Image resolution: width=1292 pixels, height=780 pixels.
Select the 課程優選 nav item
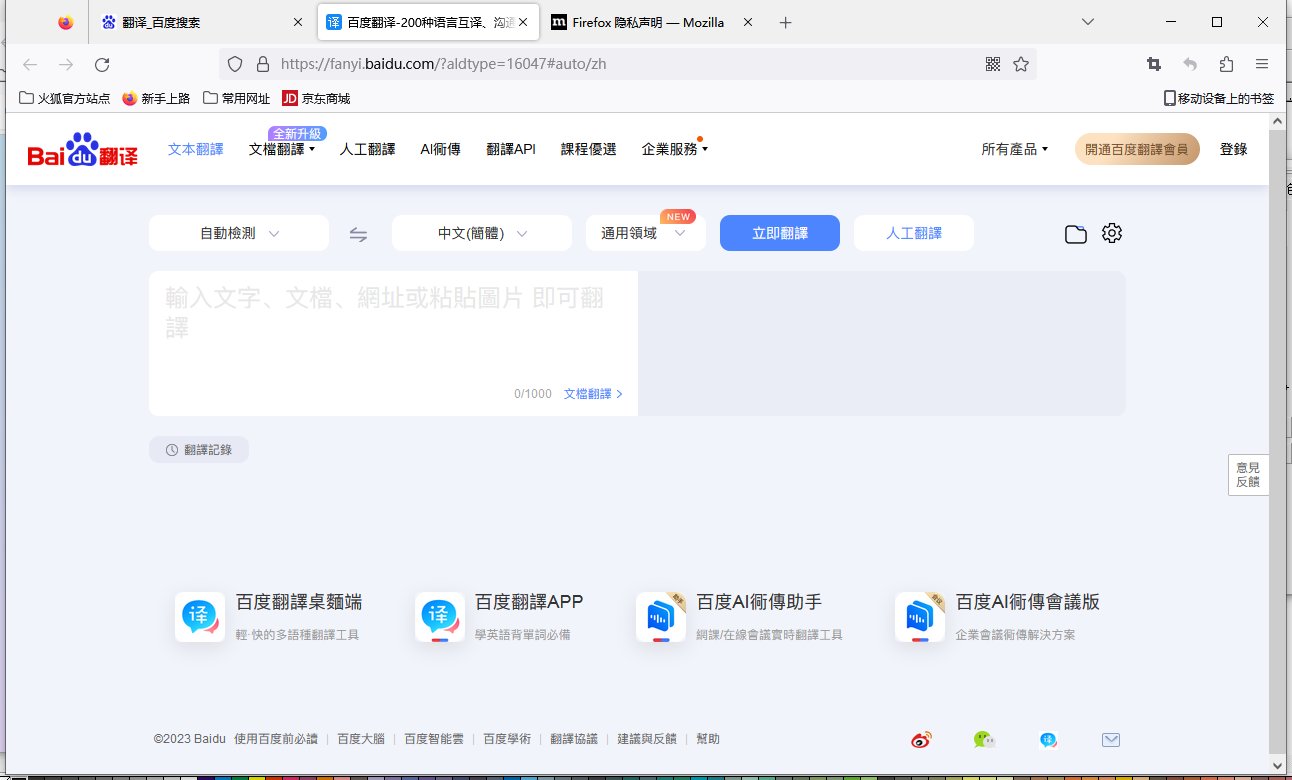tap(588, 149)
